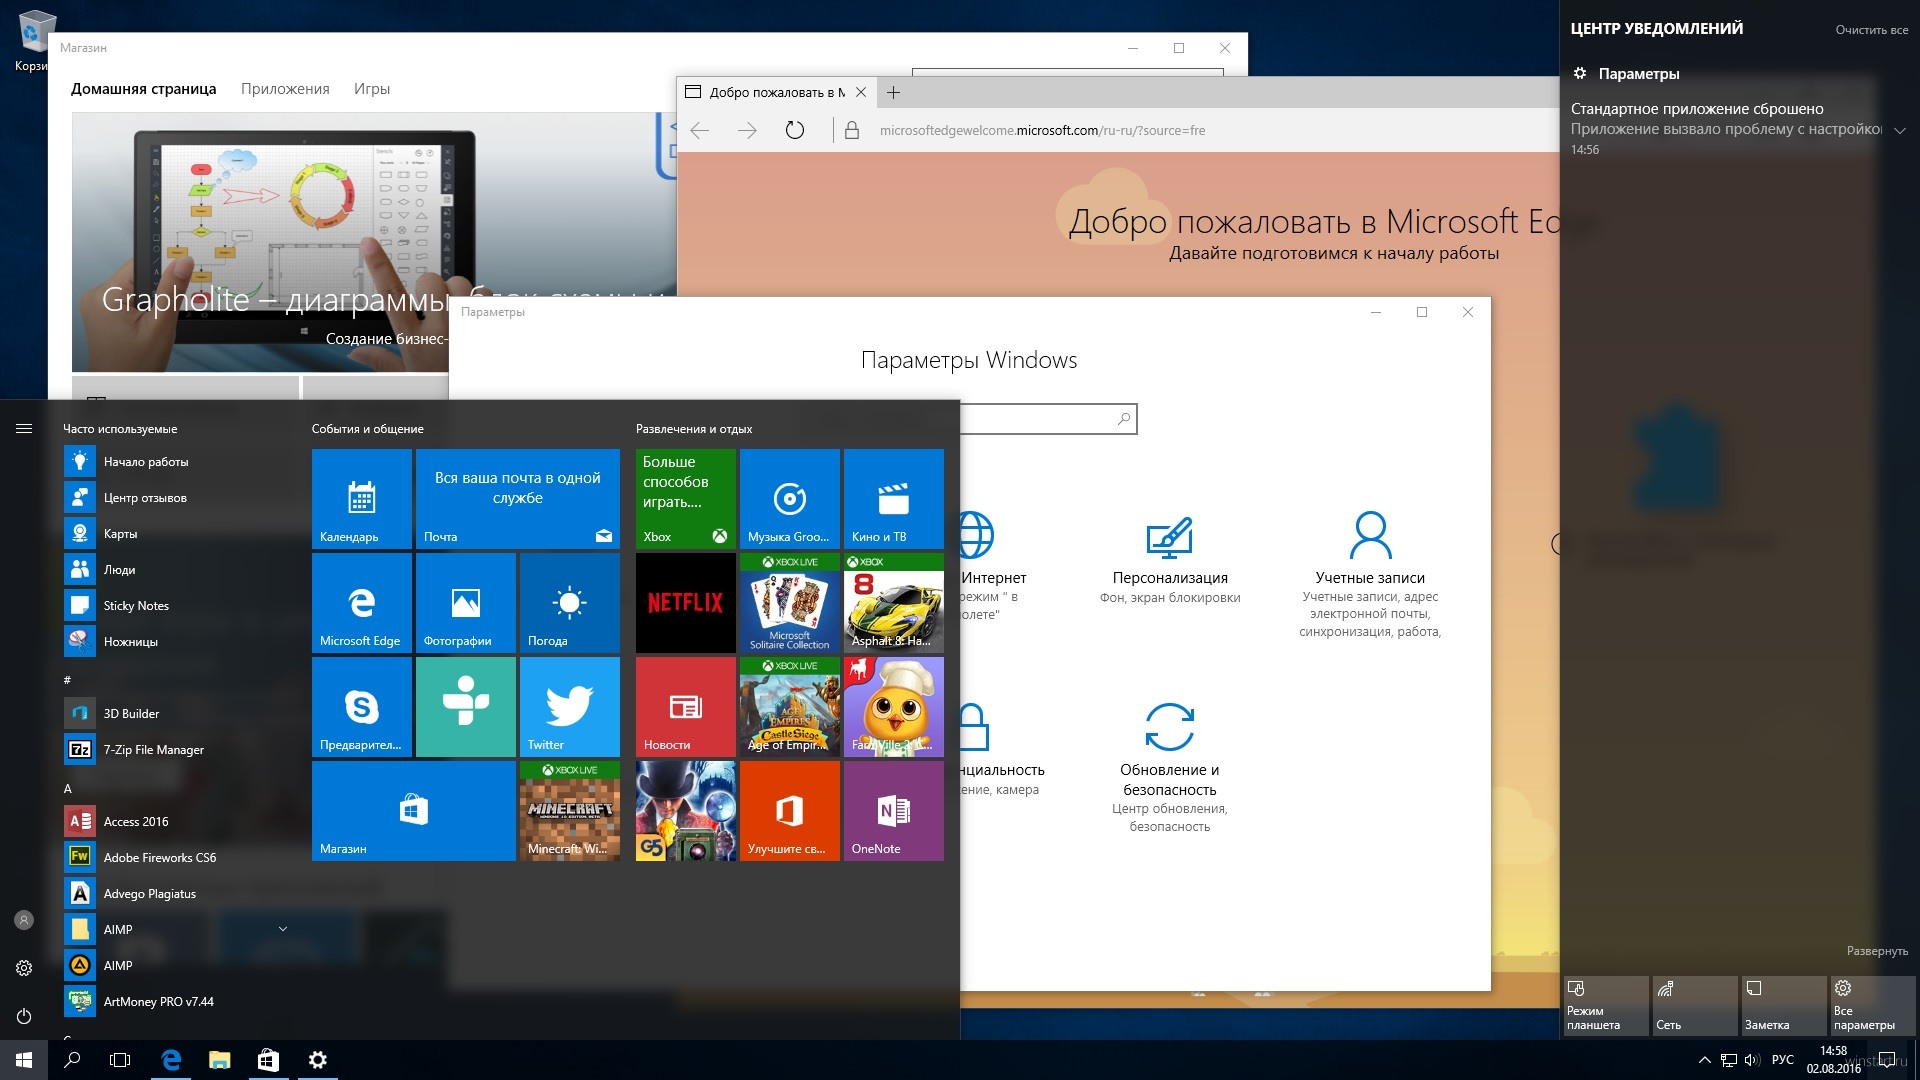Open the Магазин store tile in Start
This screenshot has height=1080, width=1920.
[x=414, y=810]
